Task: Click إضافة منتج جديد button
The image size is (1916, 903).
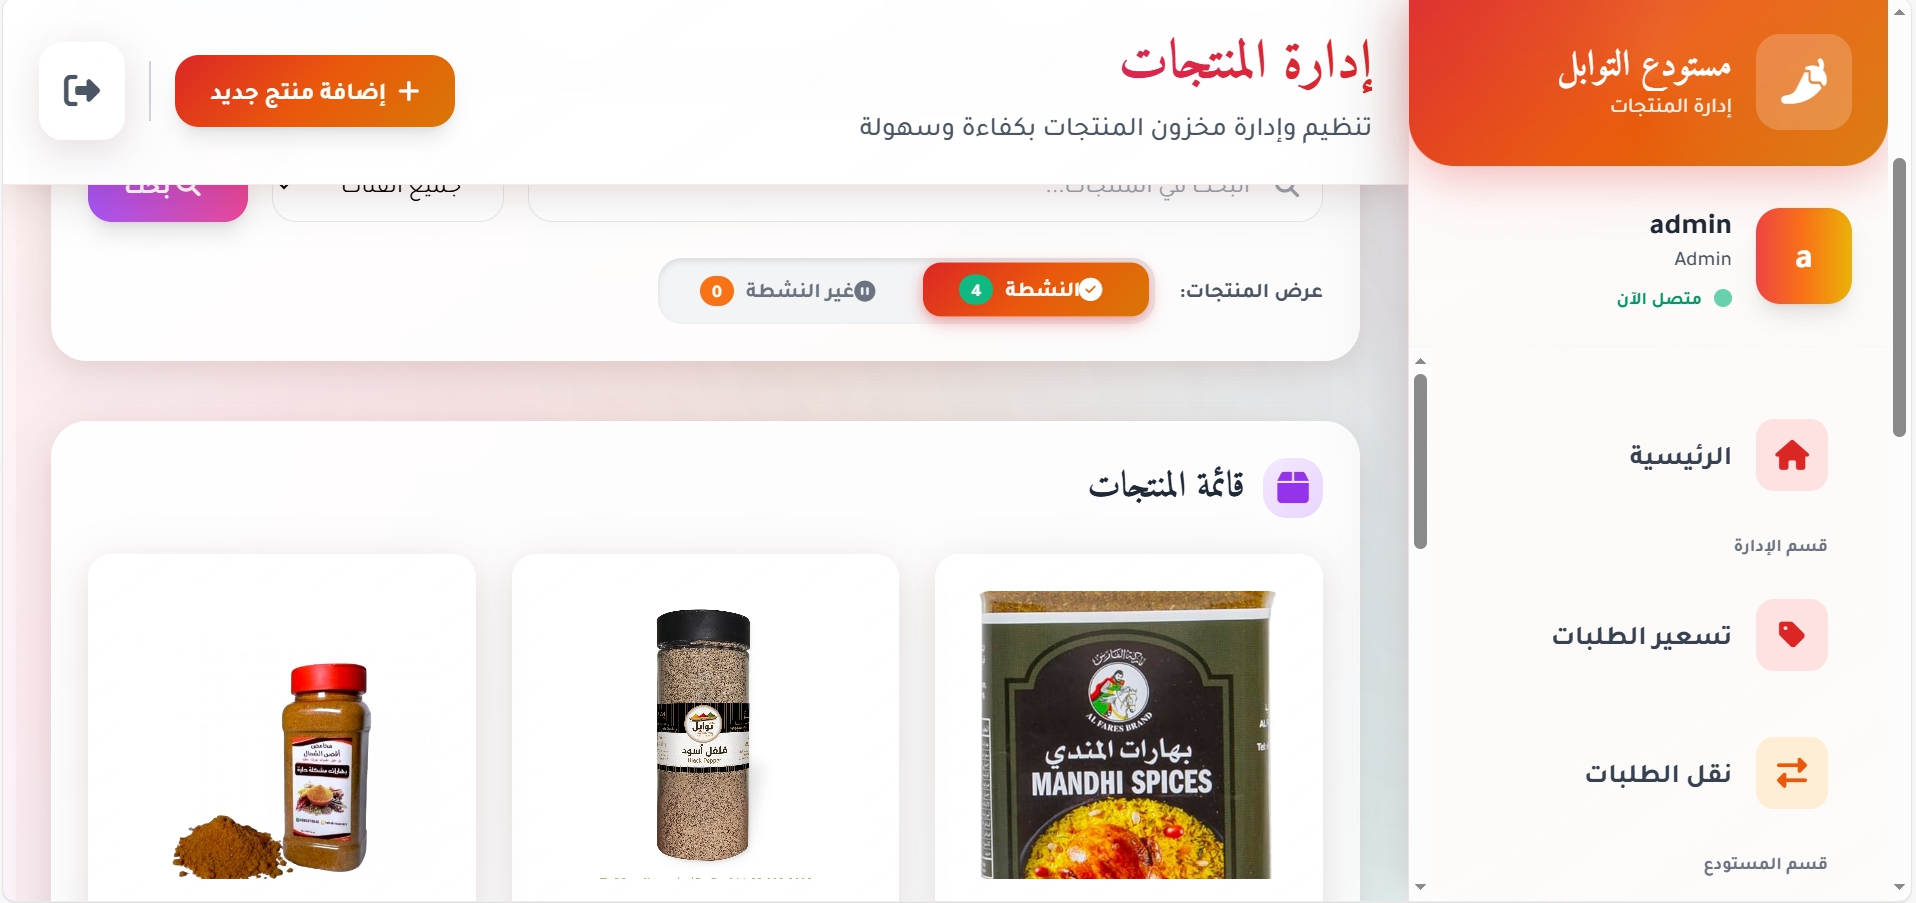Action: pos(315,91)
